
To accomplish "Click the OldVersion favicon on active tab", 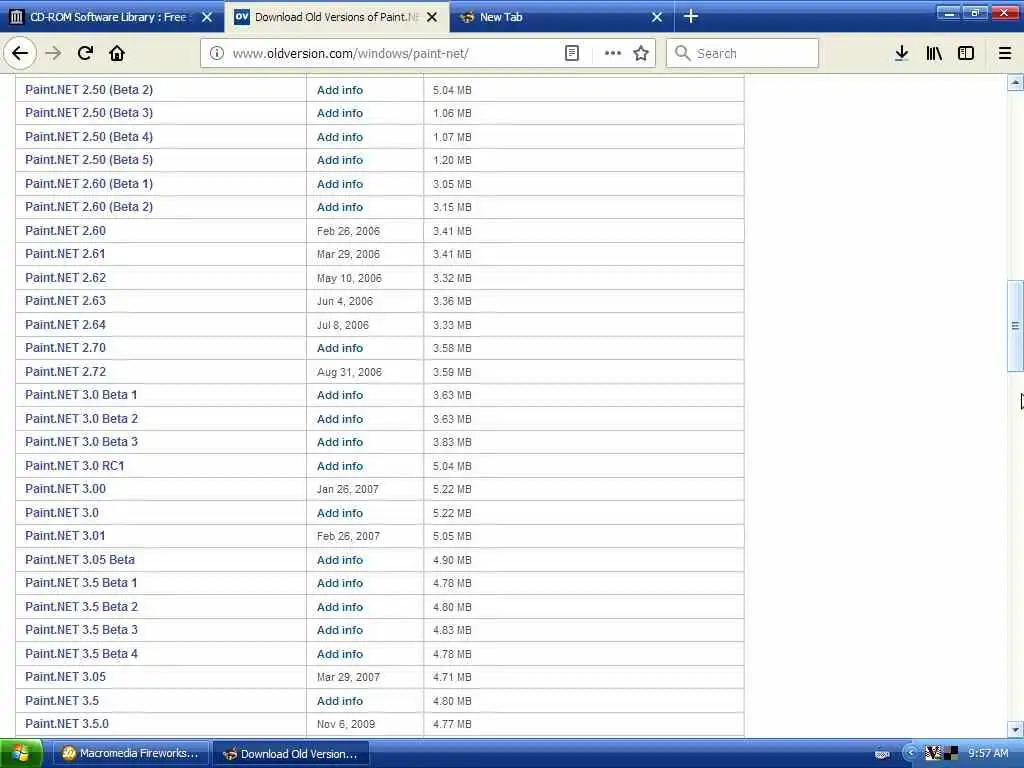I will (242, 17).
